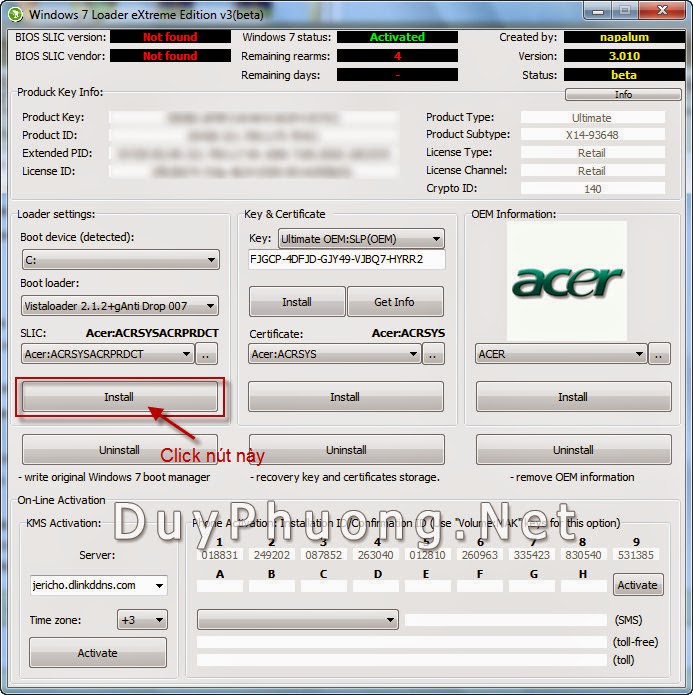Image resolution: width=693 pixels, height=695 pixels.
Task: Open the Boot loader Vistaloader dropdown
Action: point(120,306)
